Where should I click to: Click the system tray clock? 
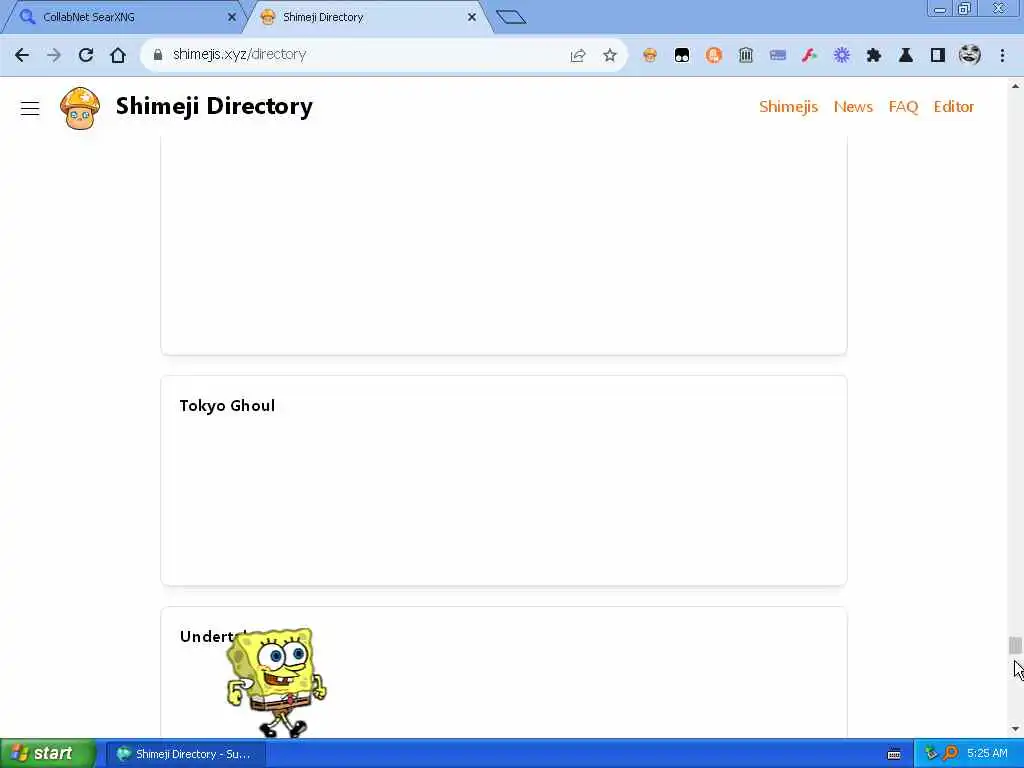[x=987, y=754]
